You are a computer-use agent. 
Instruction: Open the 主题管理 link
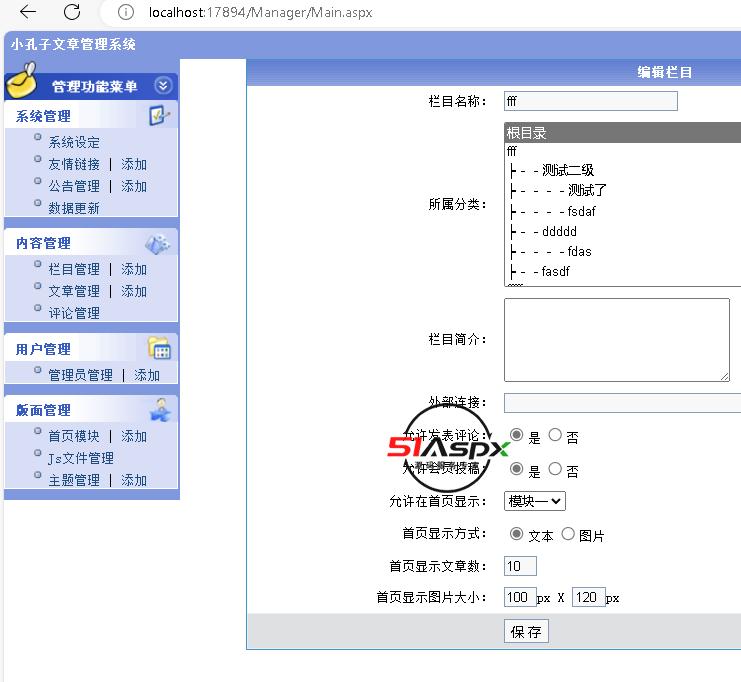pyautogui.click(x=74, y=481)
